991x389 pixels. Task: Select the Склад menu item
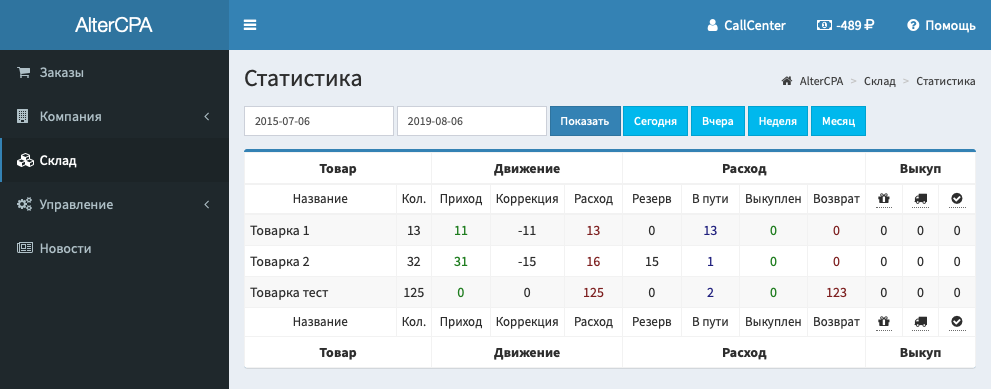tap(114, 160)
